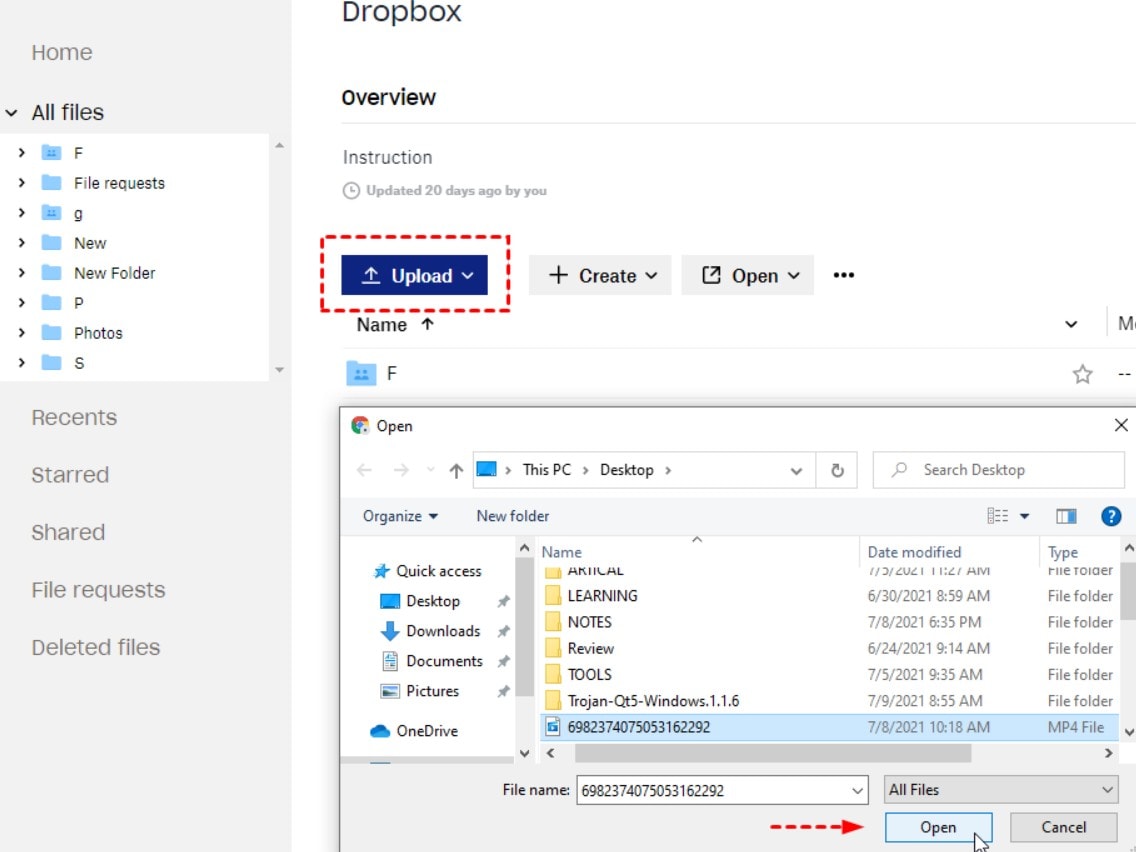Expand the g folder in sidebar tree
1136x852 pixels.
tap(22, 212)
